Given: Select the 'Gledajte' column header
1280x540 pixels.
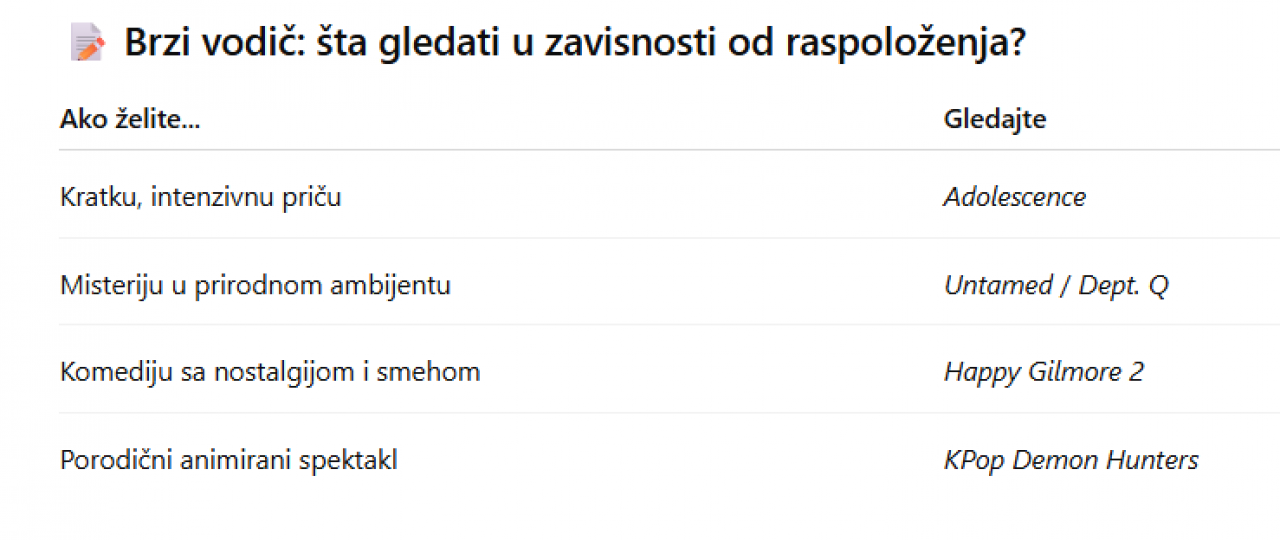Looking at the screenshot, I should coord(995,119).
